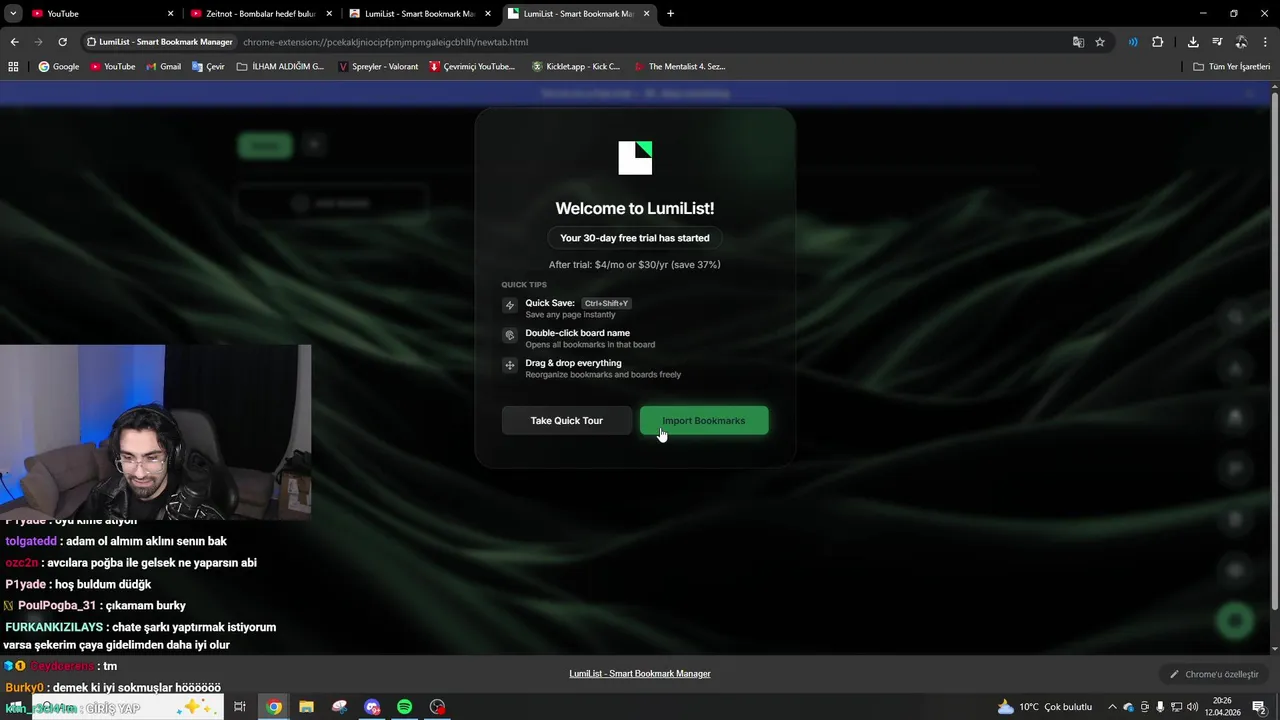Image resolution: width=1280 pixels, height=720 pixels.
Task: Open the Chrome profile avatar
Action: pos(1241,42)
